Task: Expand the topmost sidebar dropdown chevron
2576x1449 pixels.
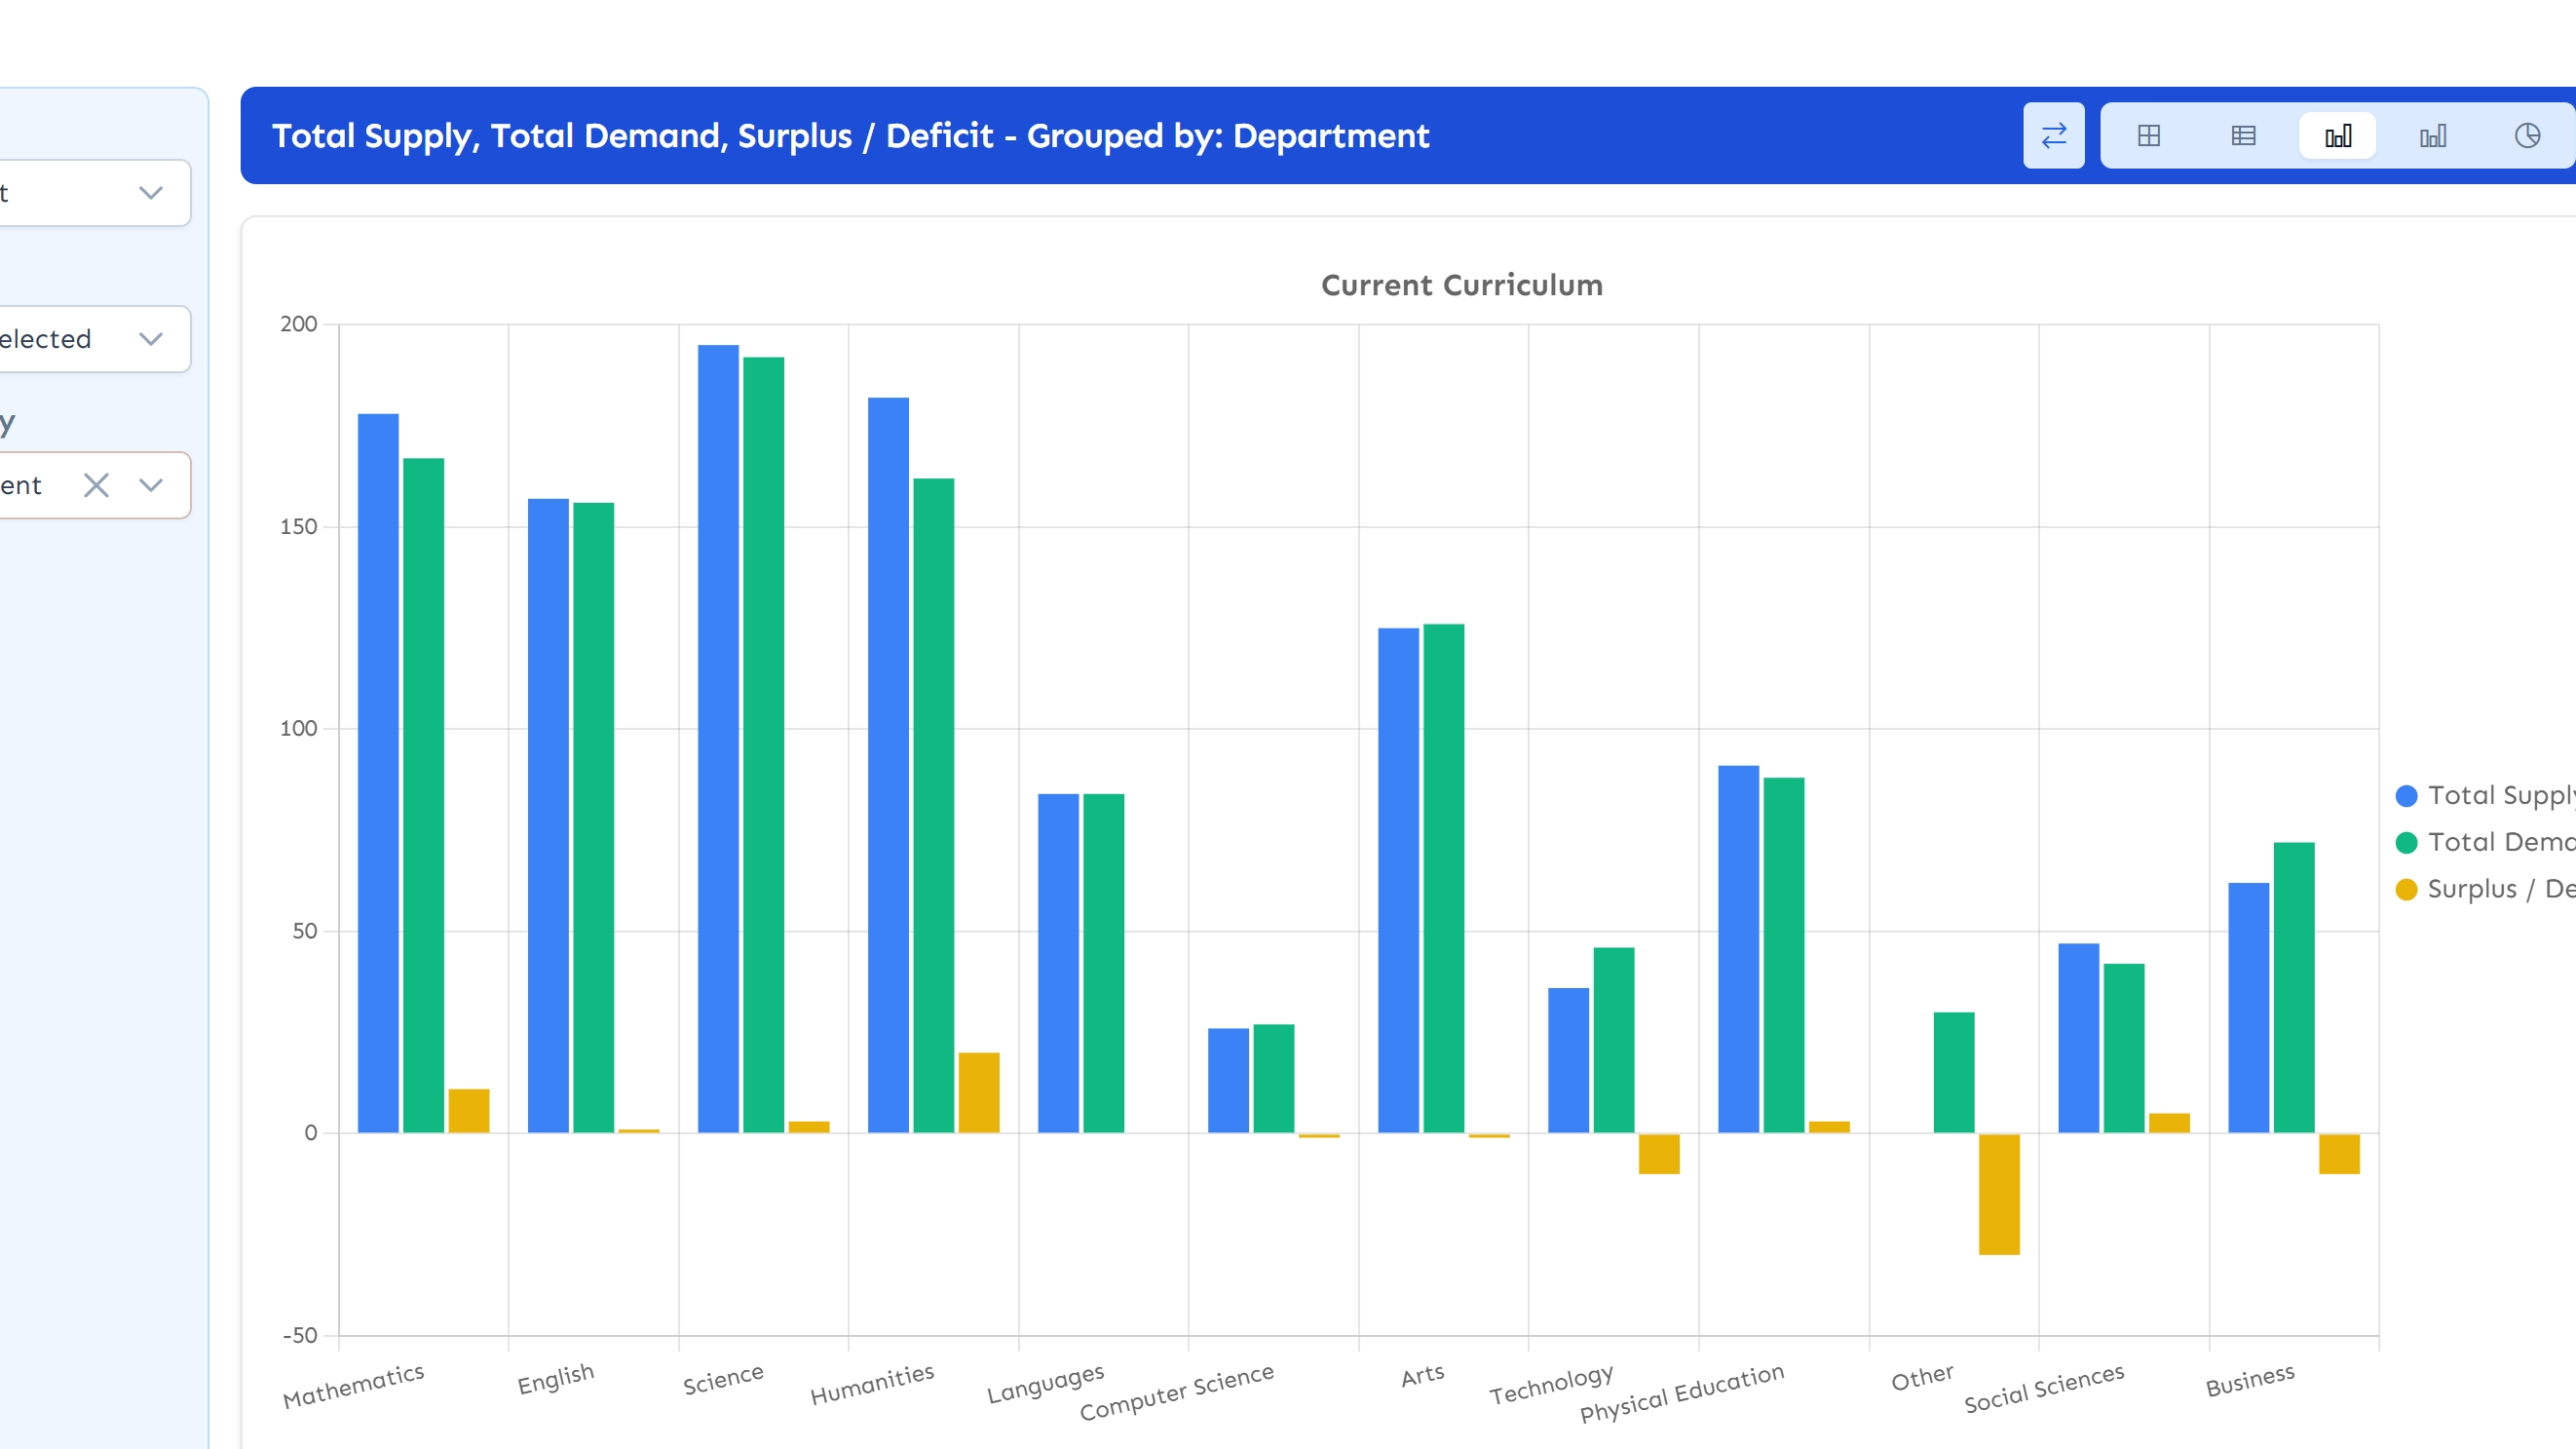Action: pos(151,192)
